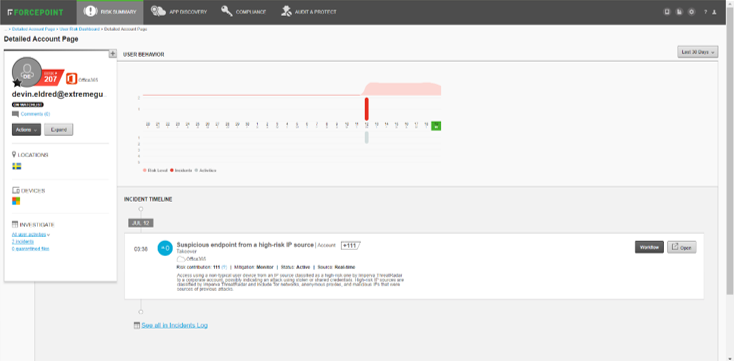Click the 03:38 incident timestamp
The image size is (734, 361).
tap(141, 249)
